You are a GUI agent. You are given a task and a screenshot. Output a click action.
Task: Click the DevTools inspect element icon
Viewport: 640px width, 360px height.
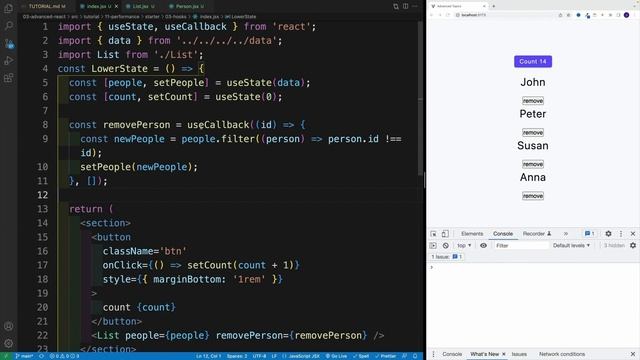pyautogui.click(x=433, y=234)
